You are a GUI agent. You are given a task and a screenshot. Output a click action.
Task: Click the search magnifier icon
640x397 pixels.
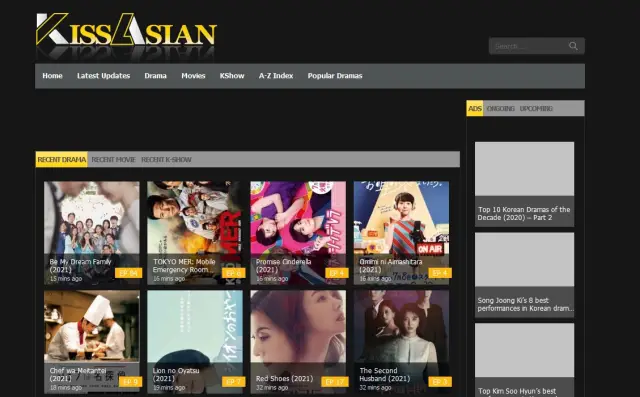[573, 46]
